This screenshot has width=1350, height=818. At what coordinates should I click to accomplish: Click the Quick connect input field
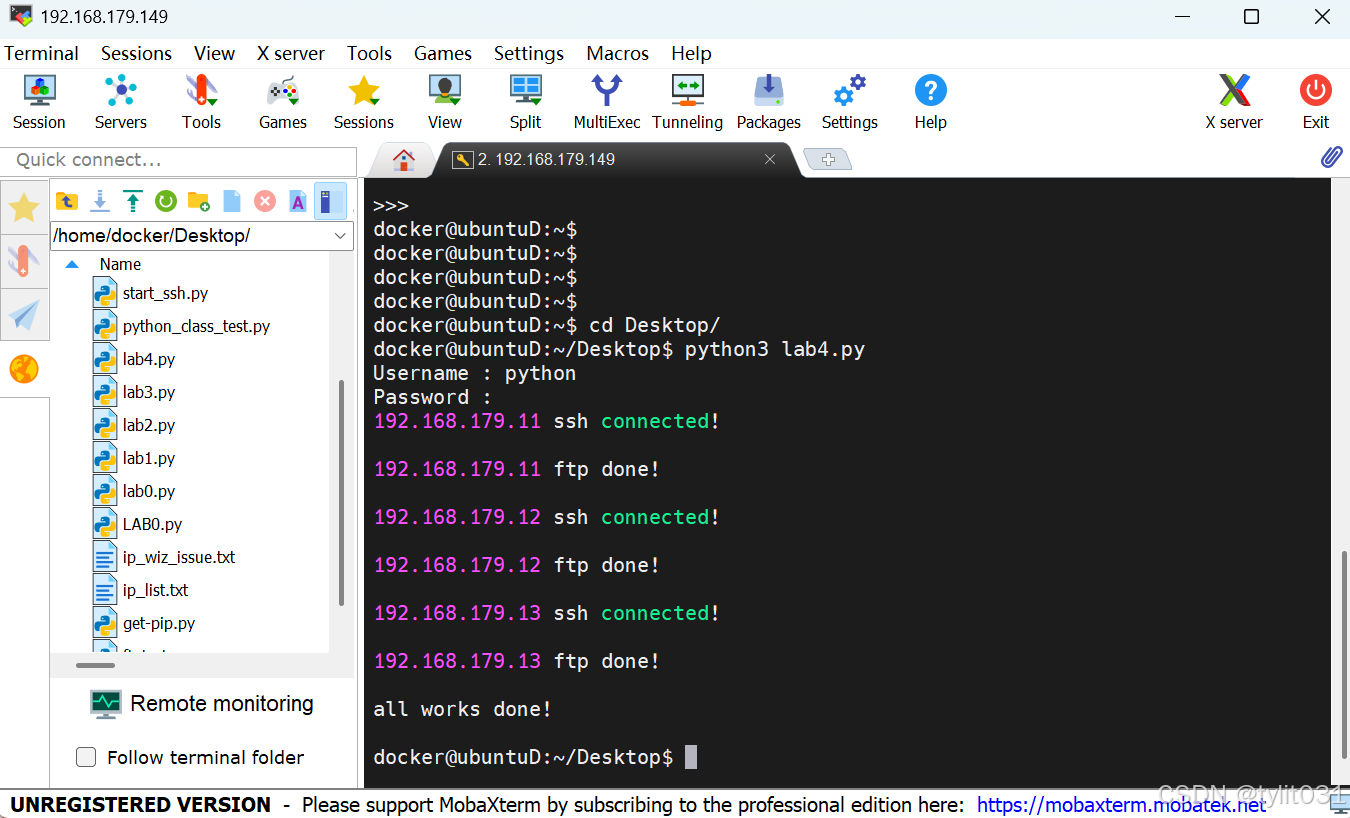178,160
